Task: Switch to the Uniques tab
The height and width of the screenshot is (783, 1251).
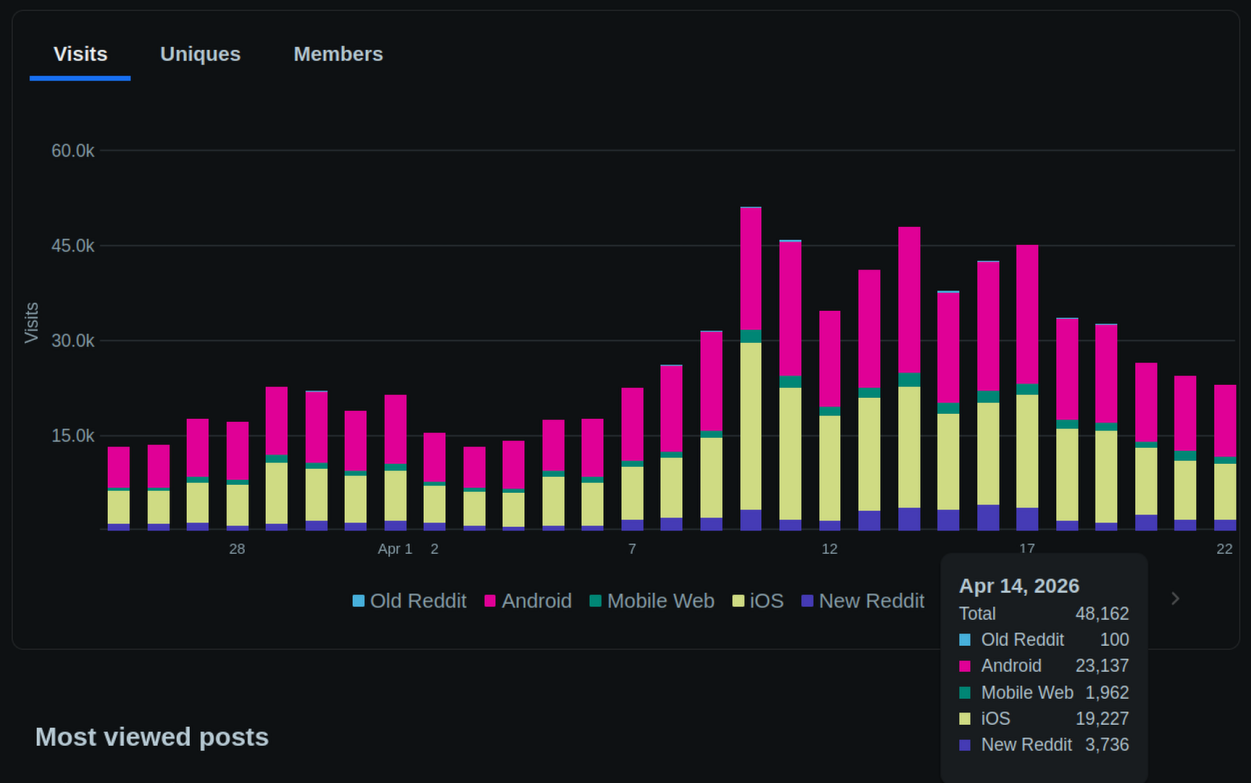Action: [200, 54]
